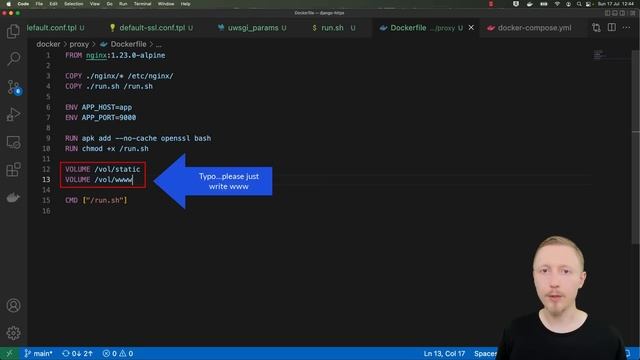Screen dimensions: 640x360
Task: Toggle the primary sidebar layout icon in title bar
Action: (607, 13)
